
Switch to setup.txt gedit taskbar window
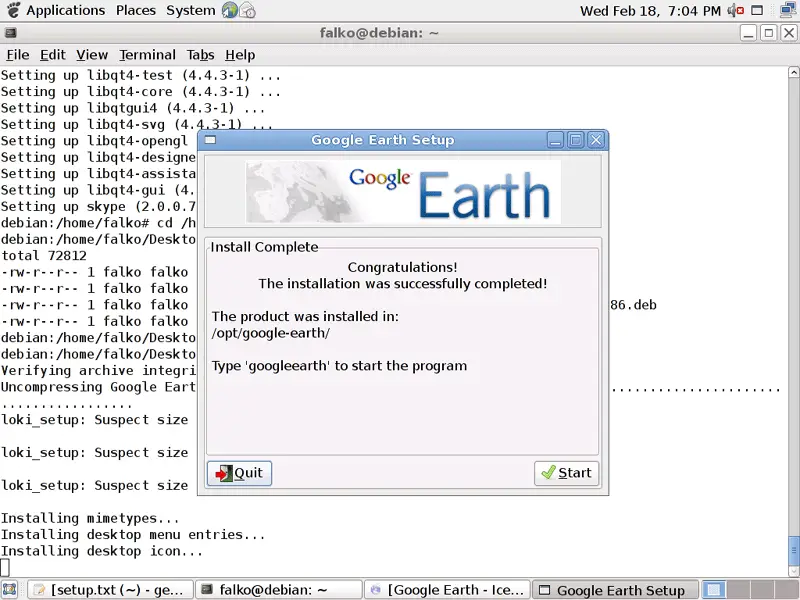pos(110,590)
